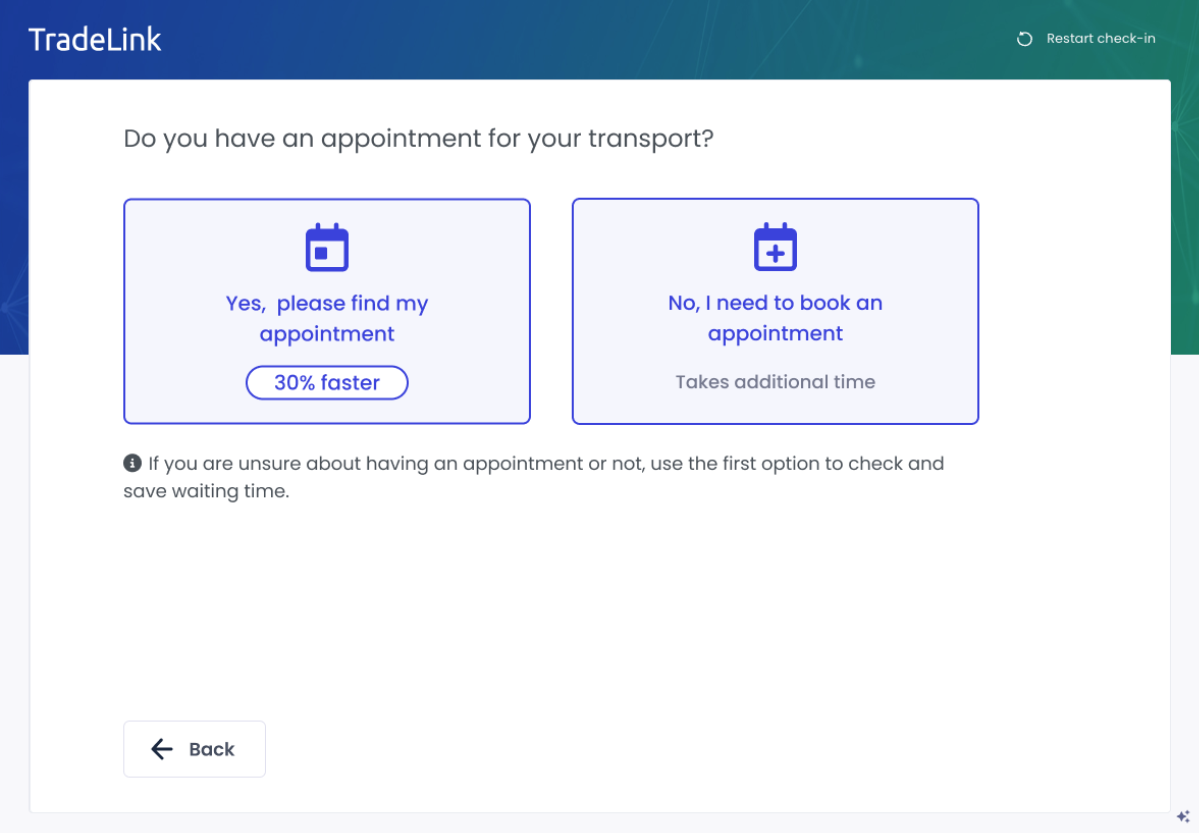Click the "Back" text label
Viewport: 1199px width, 833px height.
pyautogui.click(x=212, y=749)
